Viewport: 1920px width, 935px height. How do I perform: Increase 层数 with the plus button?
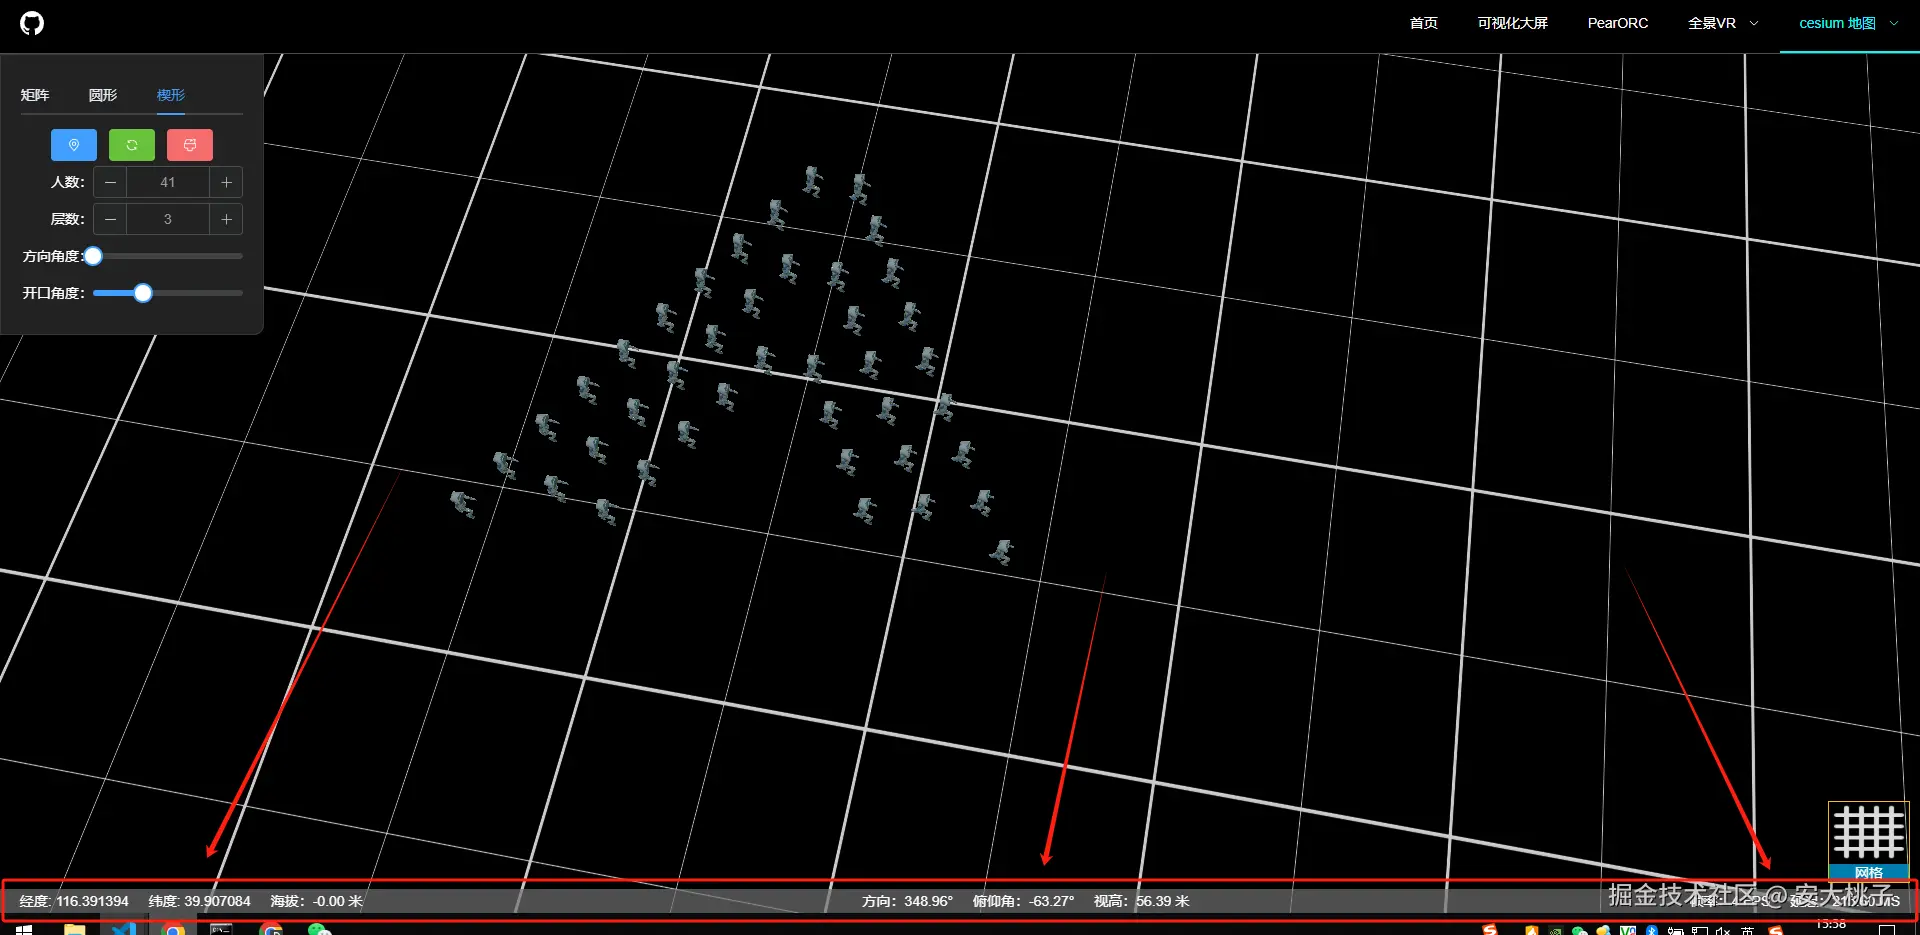coord(226,219)
